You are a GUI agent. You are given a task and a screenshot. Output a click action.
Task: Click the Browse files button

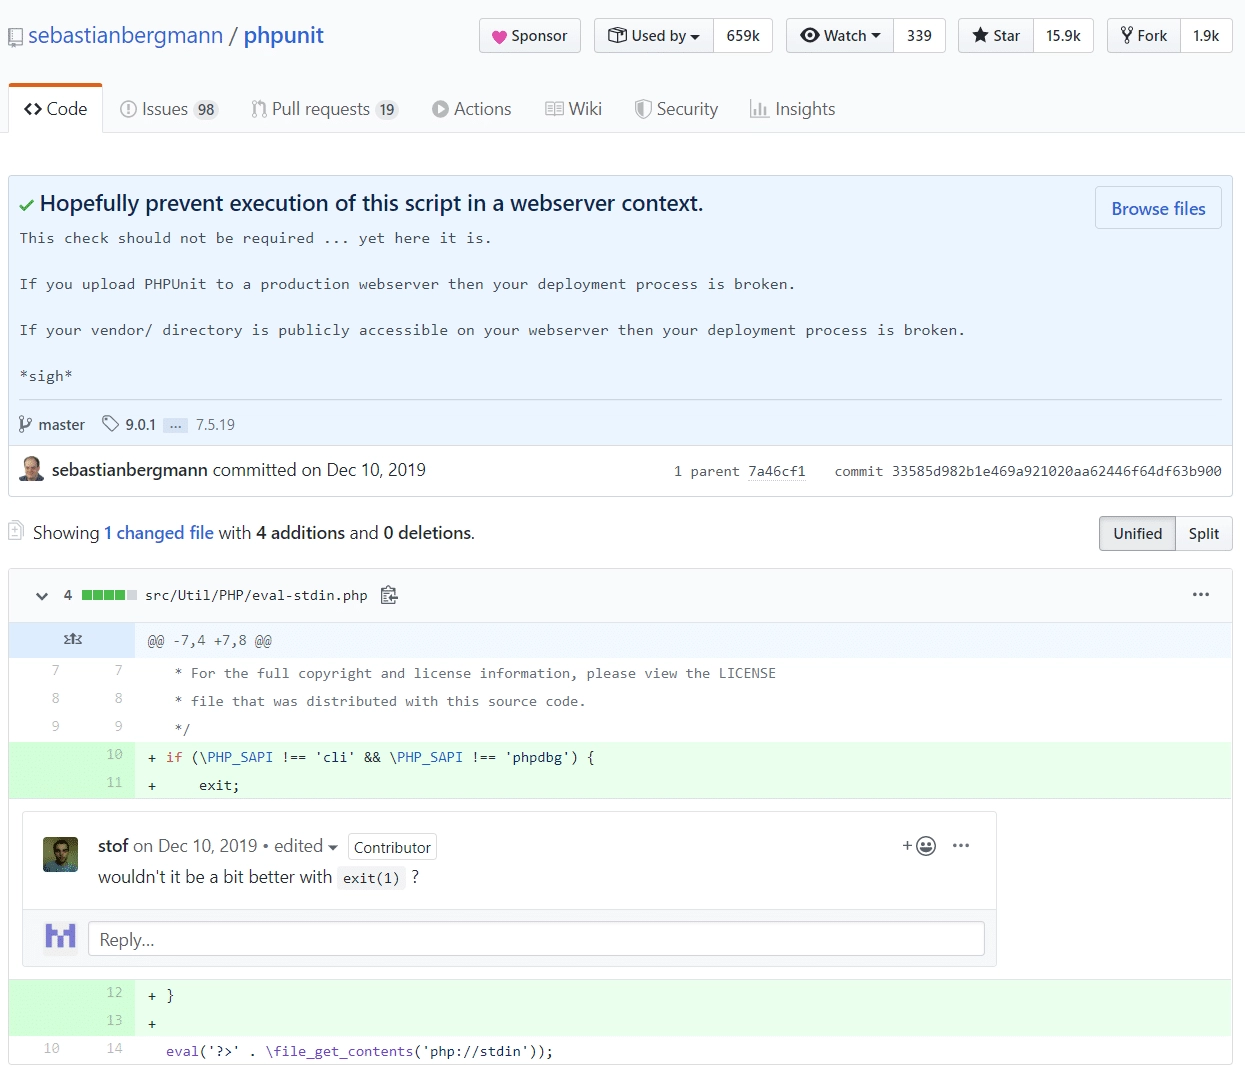(1158, 208)
